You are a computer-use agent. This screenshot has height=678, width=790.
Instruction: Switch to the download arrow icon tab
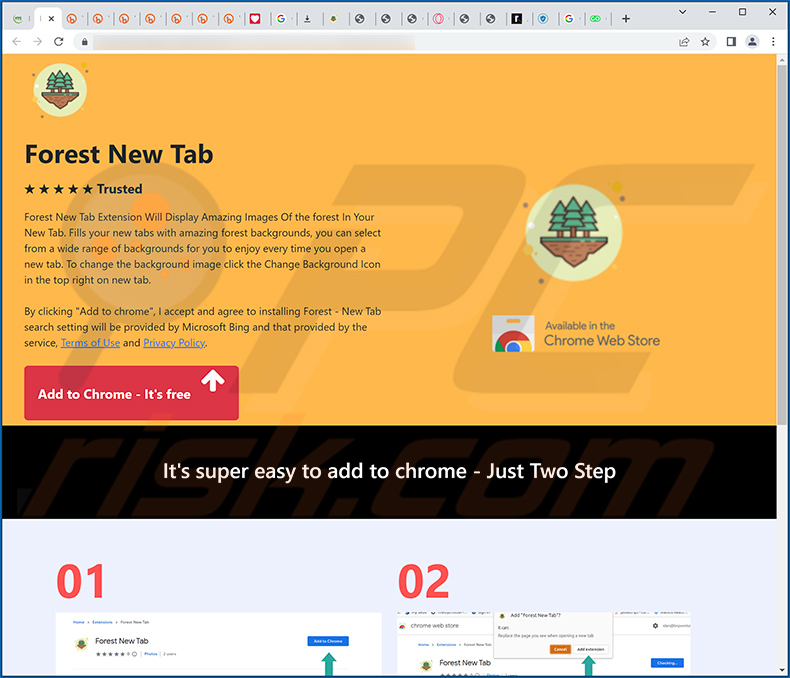(307, 19)
